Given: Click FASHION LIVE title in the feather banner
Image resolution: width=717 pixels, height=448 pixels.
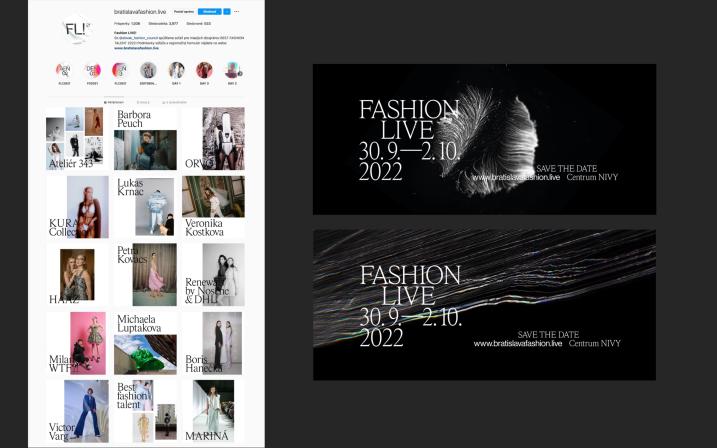Looking at the screenshot, I should point(408,120).
